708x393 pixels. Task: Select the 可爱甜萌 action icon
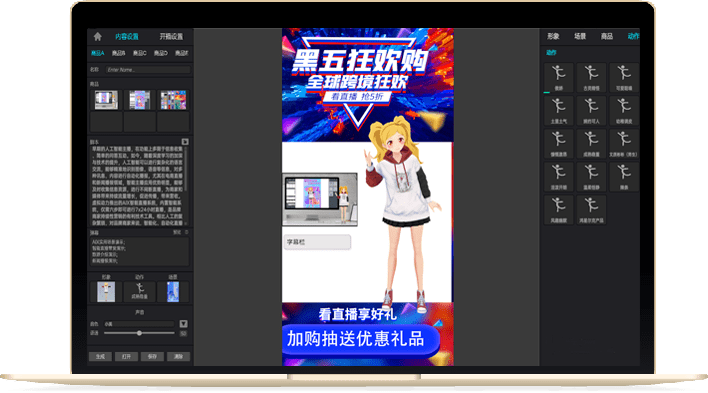point(624,77)
